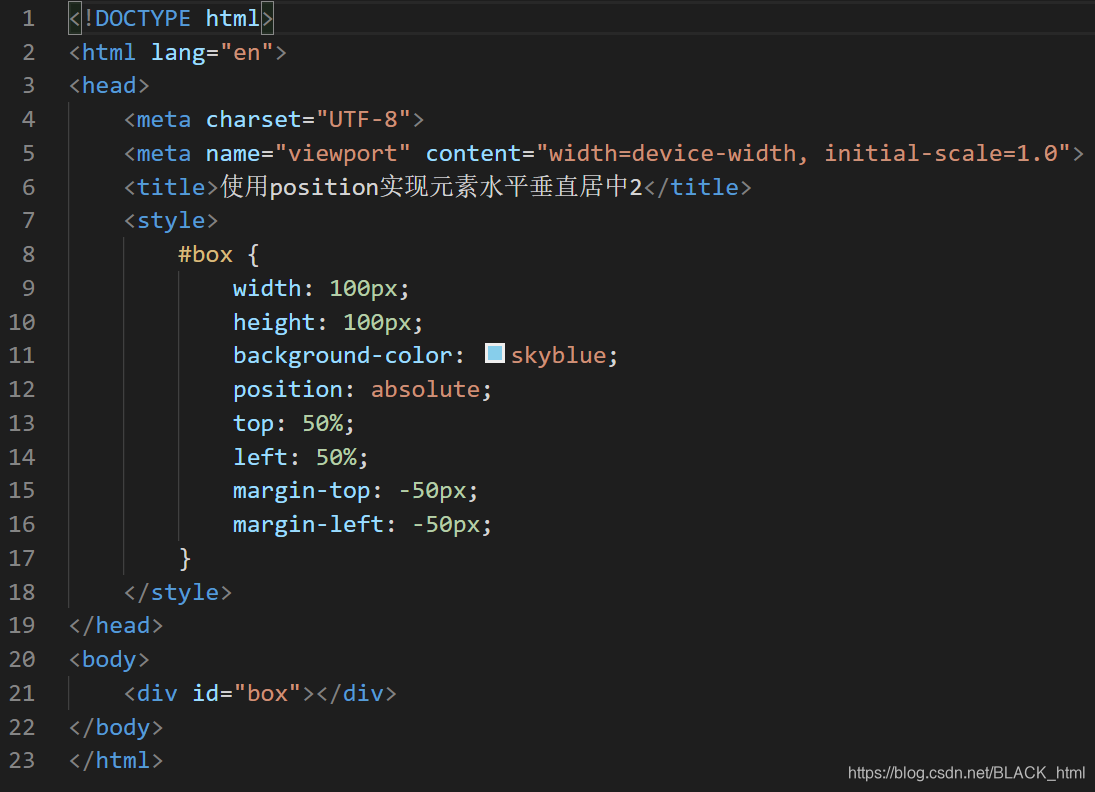Click line number 23 in the gutter

[22, 760]
